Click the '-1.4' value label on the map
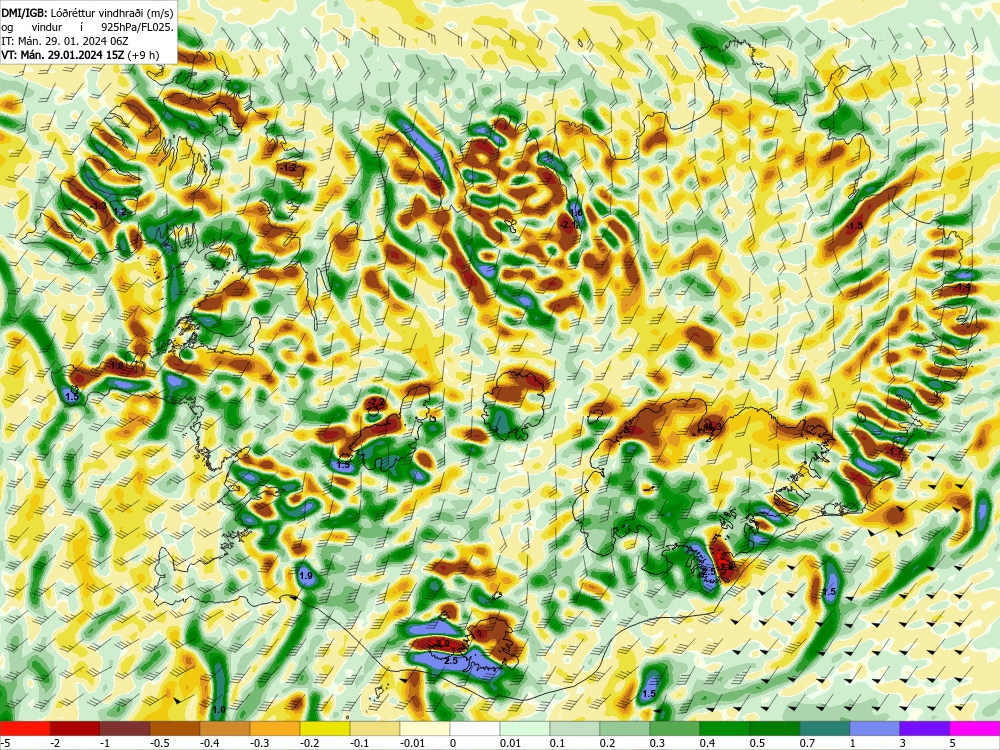The height and width of the screenshot is (750, 1000). point(962,288)
